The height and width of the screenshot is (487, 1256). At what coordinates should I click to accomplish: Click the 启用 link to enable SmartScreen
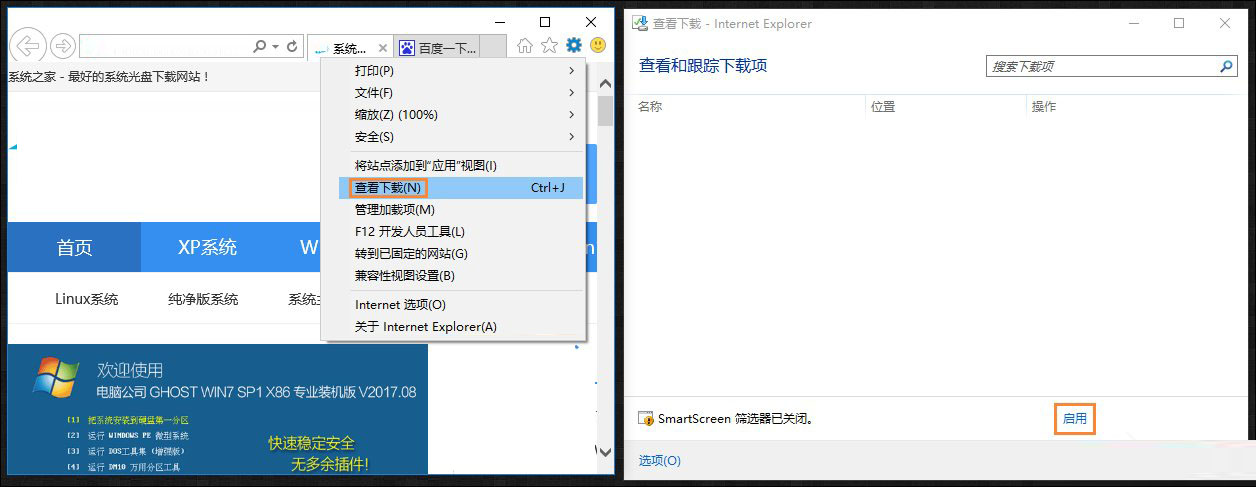tap(1075, 419)
